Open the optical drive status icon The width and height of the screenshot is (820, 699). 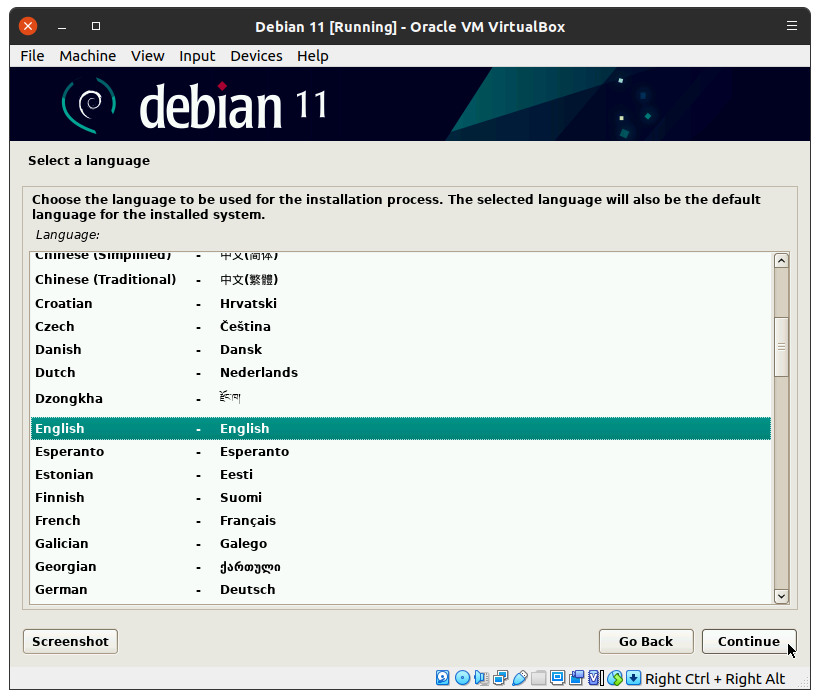click(462, 679)
